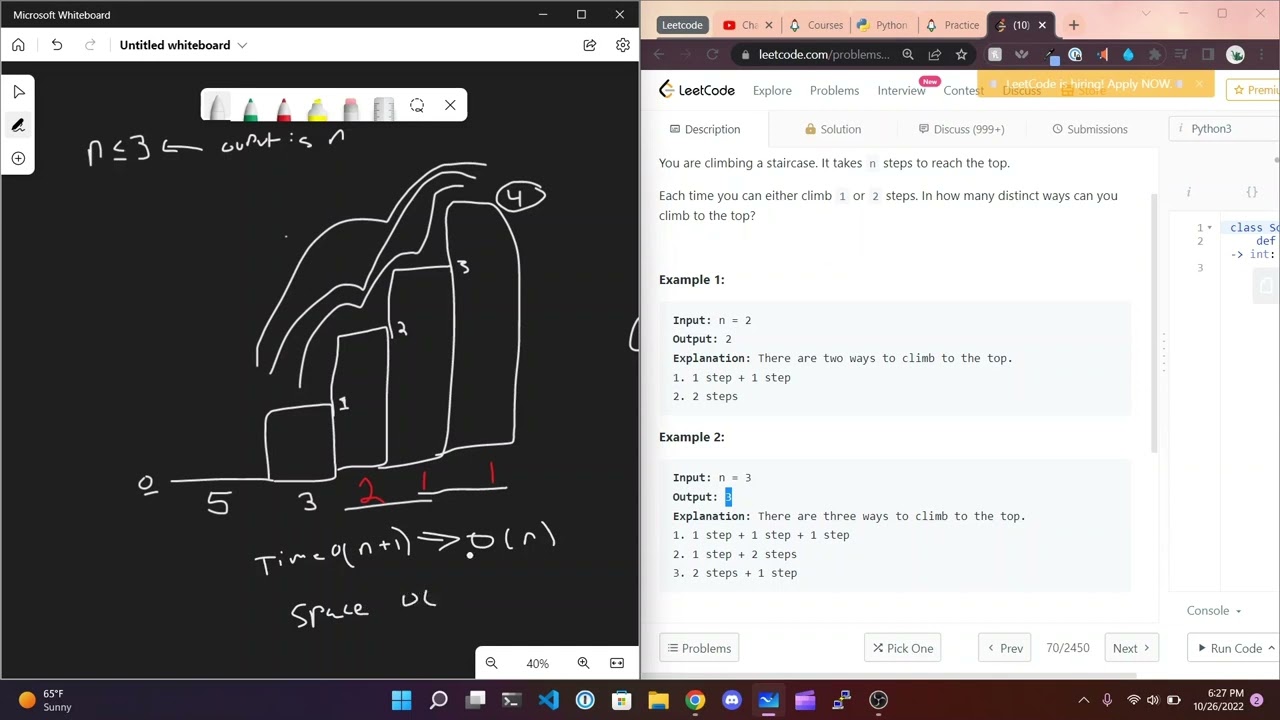Click the Run Code button

(1235, 648)
